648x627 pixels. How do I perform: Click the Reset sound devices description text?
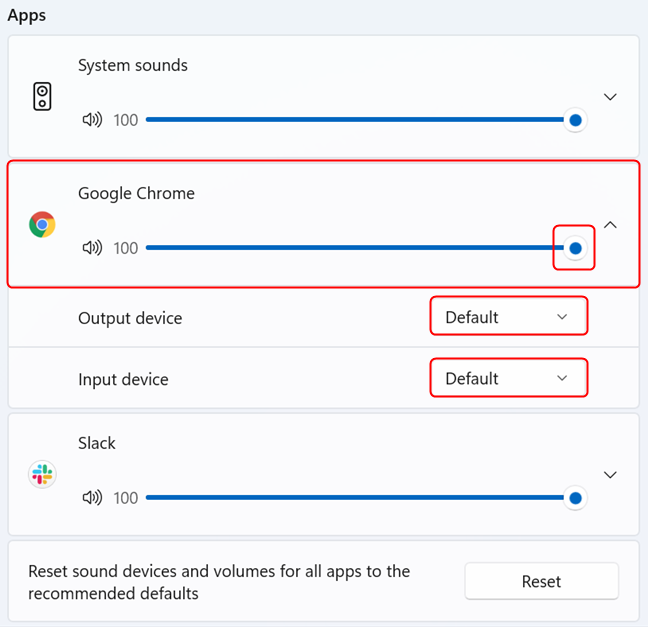(x=219, y=582)
